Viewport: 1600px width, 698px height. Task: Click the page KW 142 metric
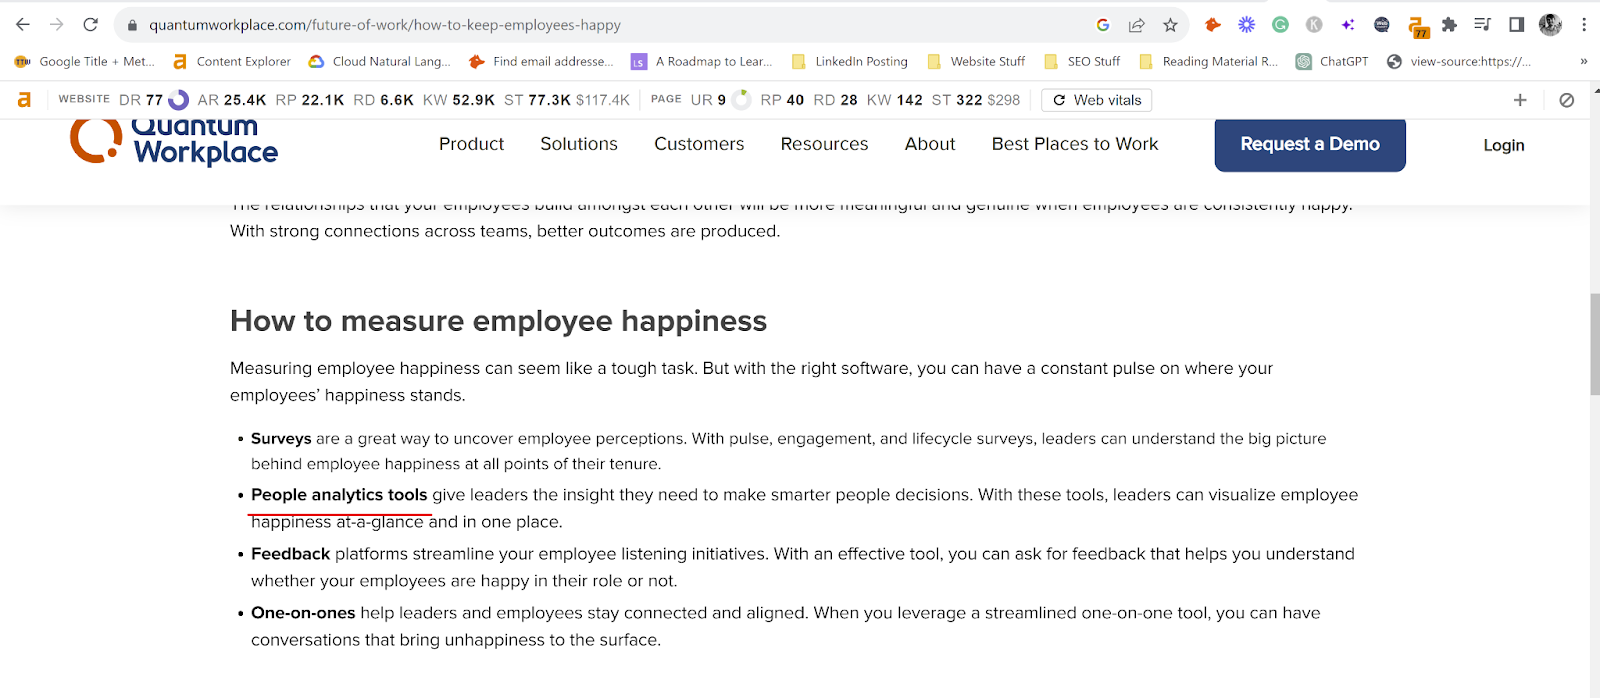[x=895, y=100]
